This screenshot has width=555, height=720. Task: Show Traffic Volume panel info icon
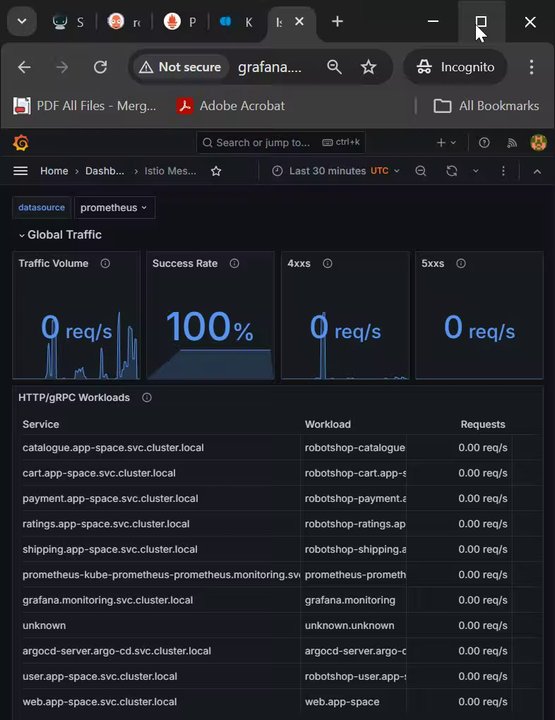105,263
